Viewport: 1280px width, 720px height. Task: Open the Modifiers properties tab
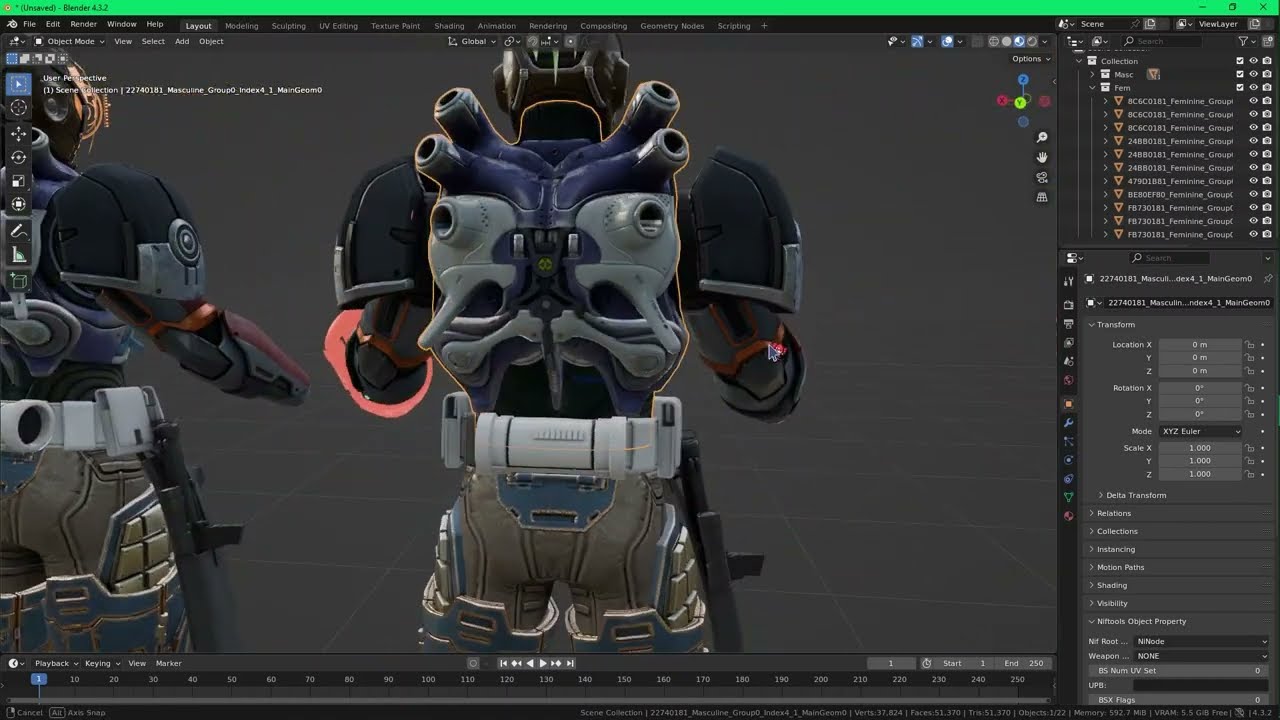1068,422
